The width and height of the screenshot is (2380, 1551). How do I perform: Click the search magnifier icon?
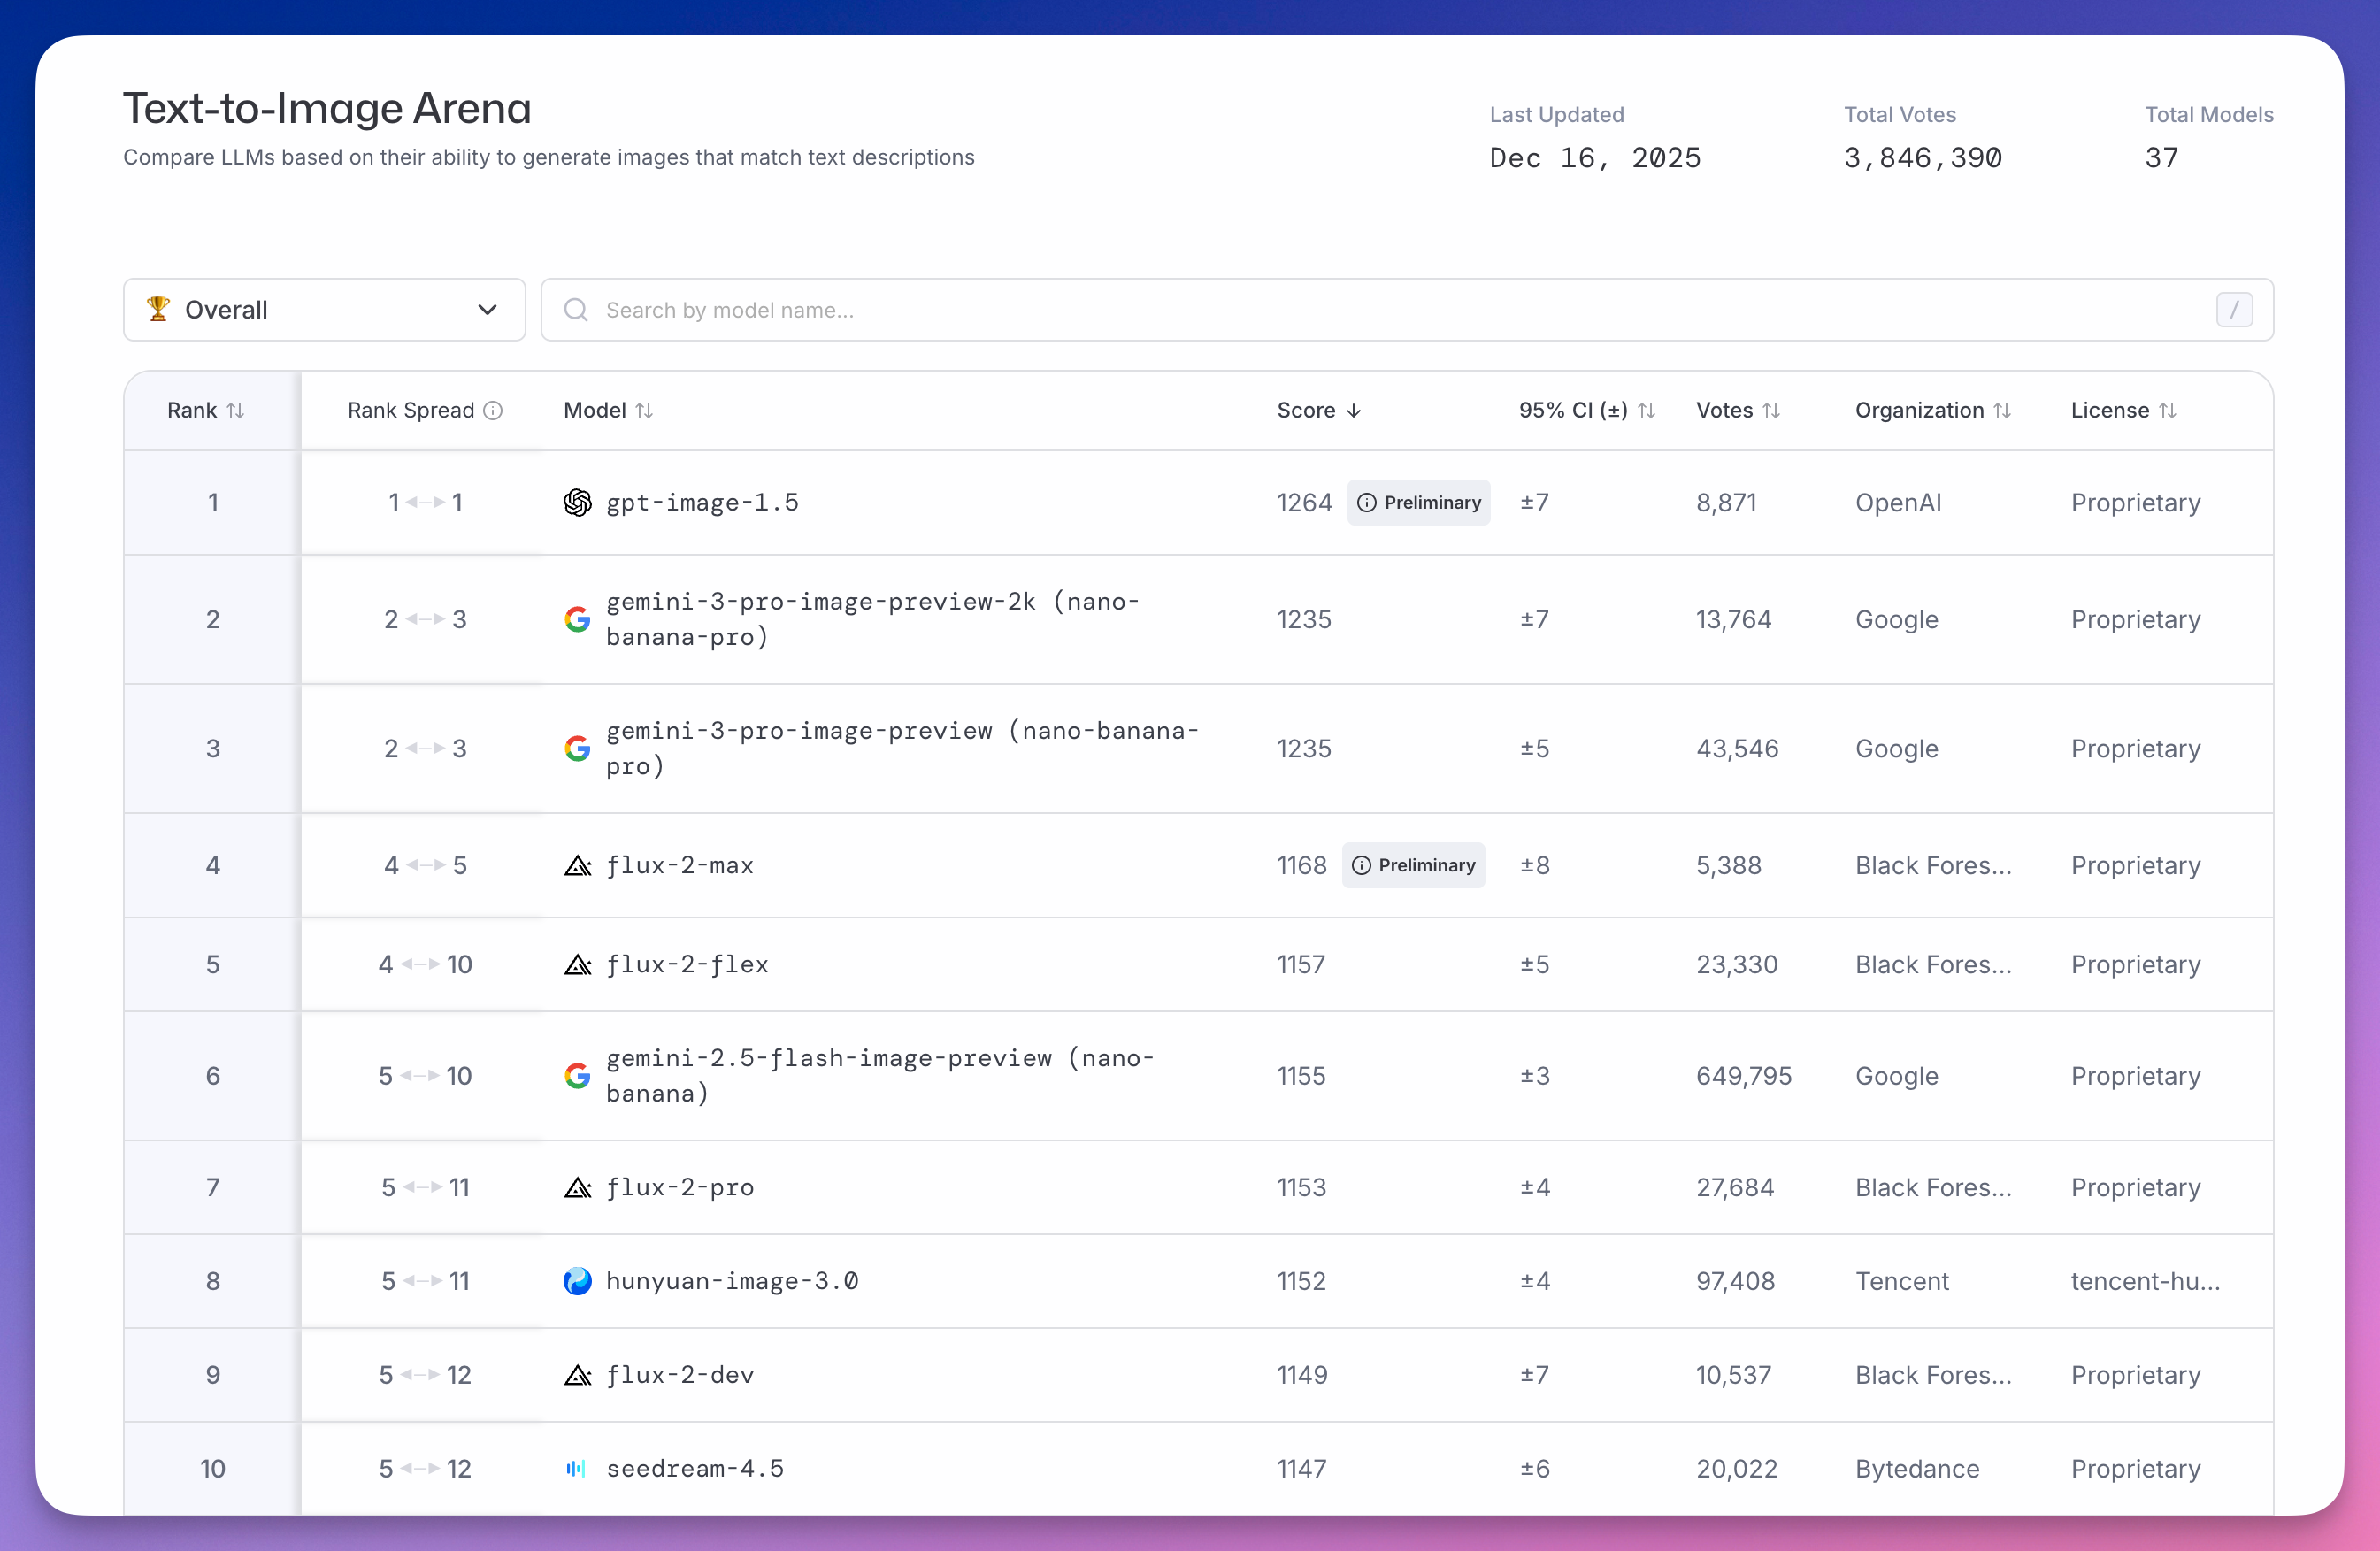[x=575, y=310]
